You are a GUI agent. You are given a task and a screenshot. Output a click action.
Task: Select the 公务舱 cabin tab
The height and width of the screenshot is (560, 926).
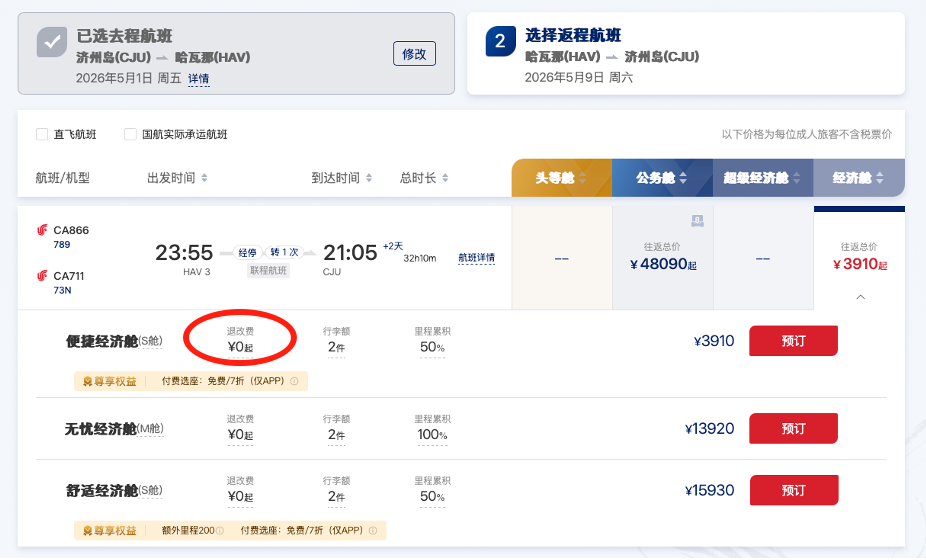coord(662,178)
